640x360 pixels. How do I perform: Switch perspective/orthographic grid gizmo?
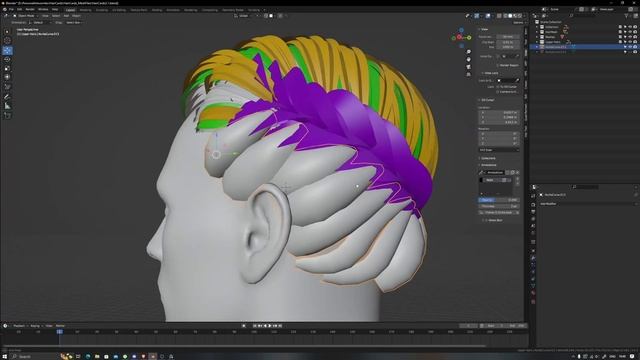pos(469,74)
